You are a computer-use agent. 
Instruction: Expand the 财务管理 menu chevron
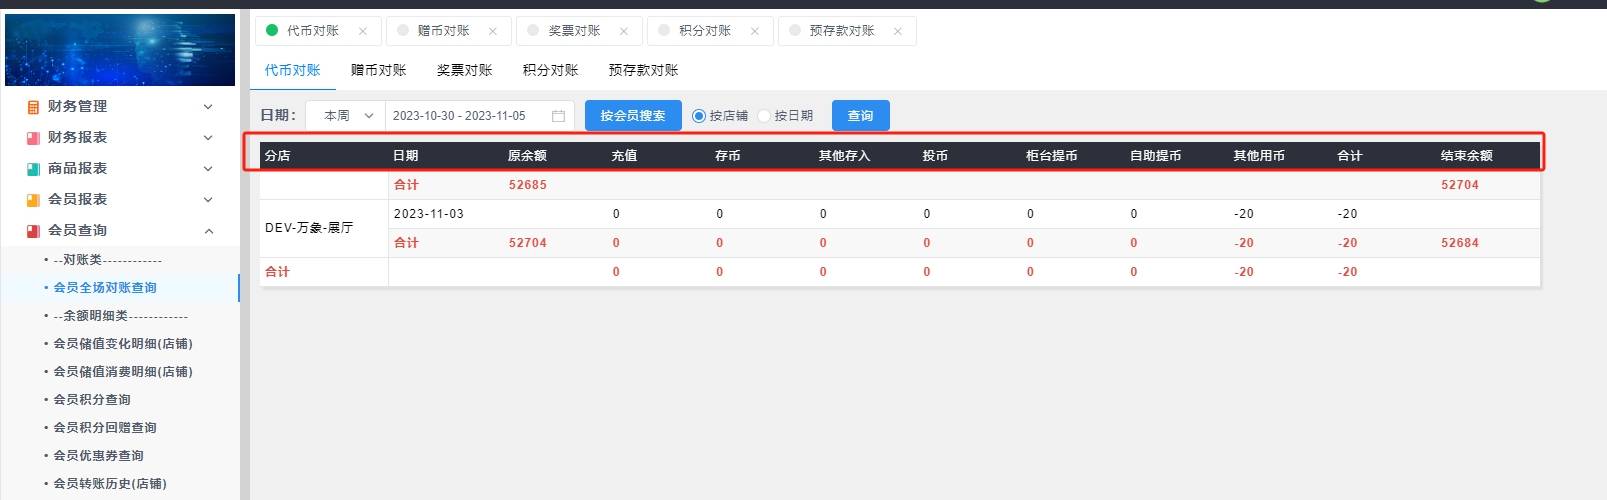(208, 107)
